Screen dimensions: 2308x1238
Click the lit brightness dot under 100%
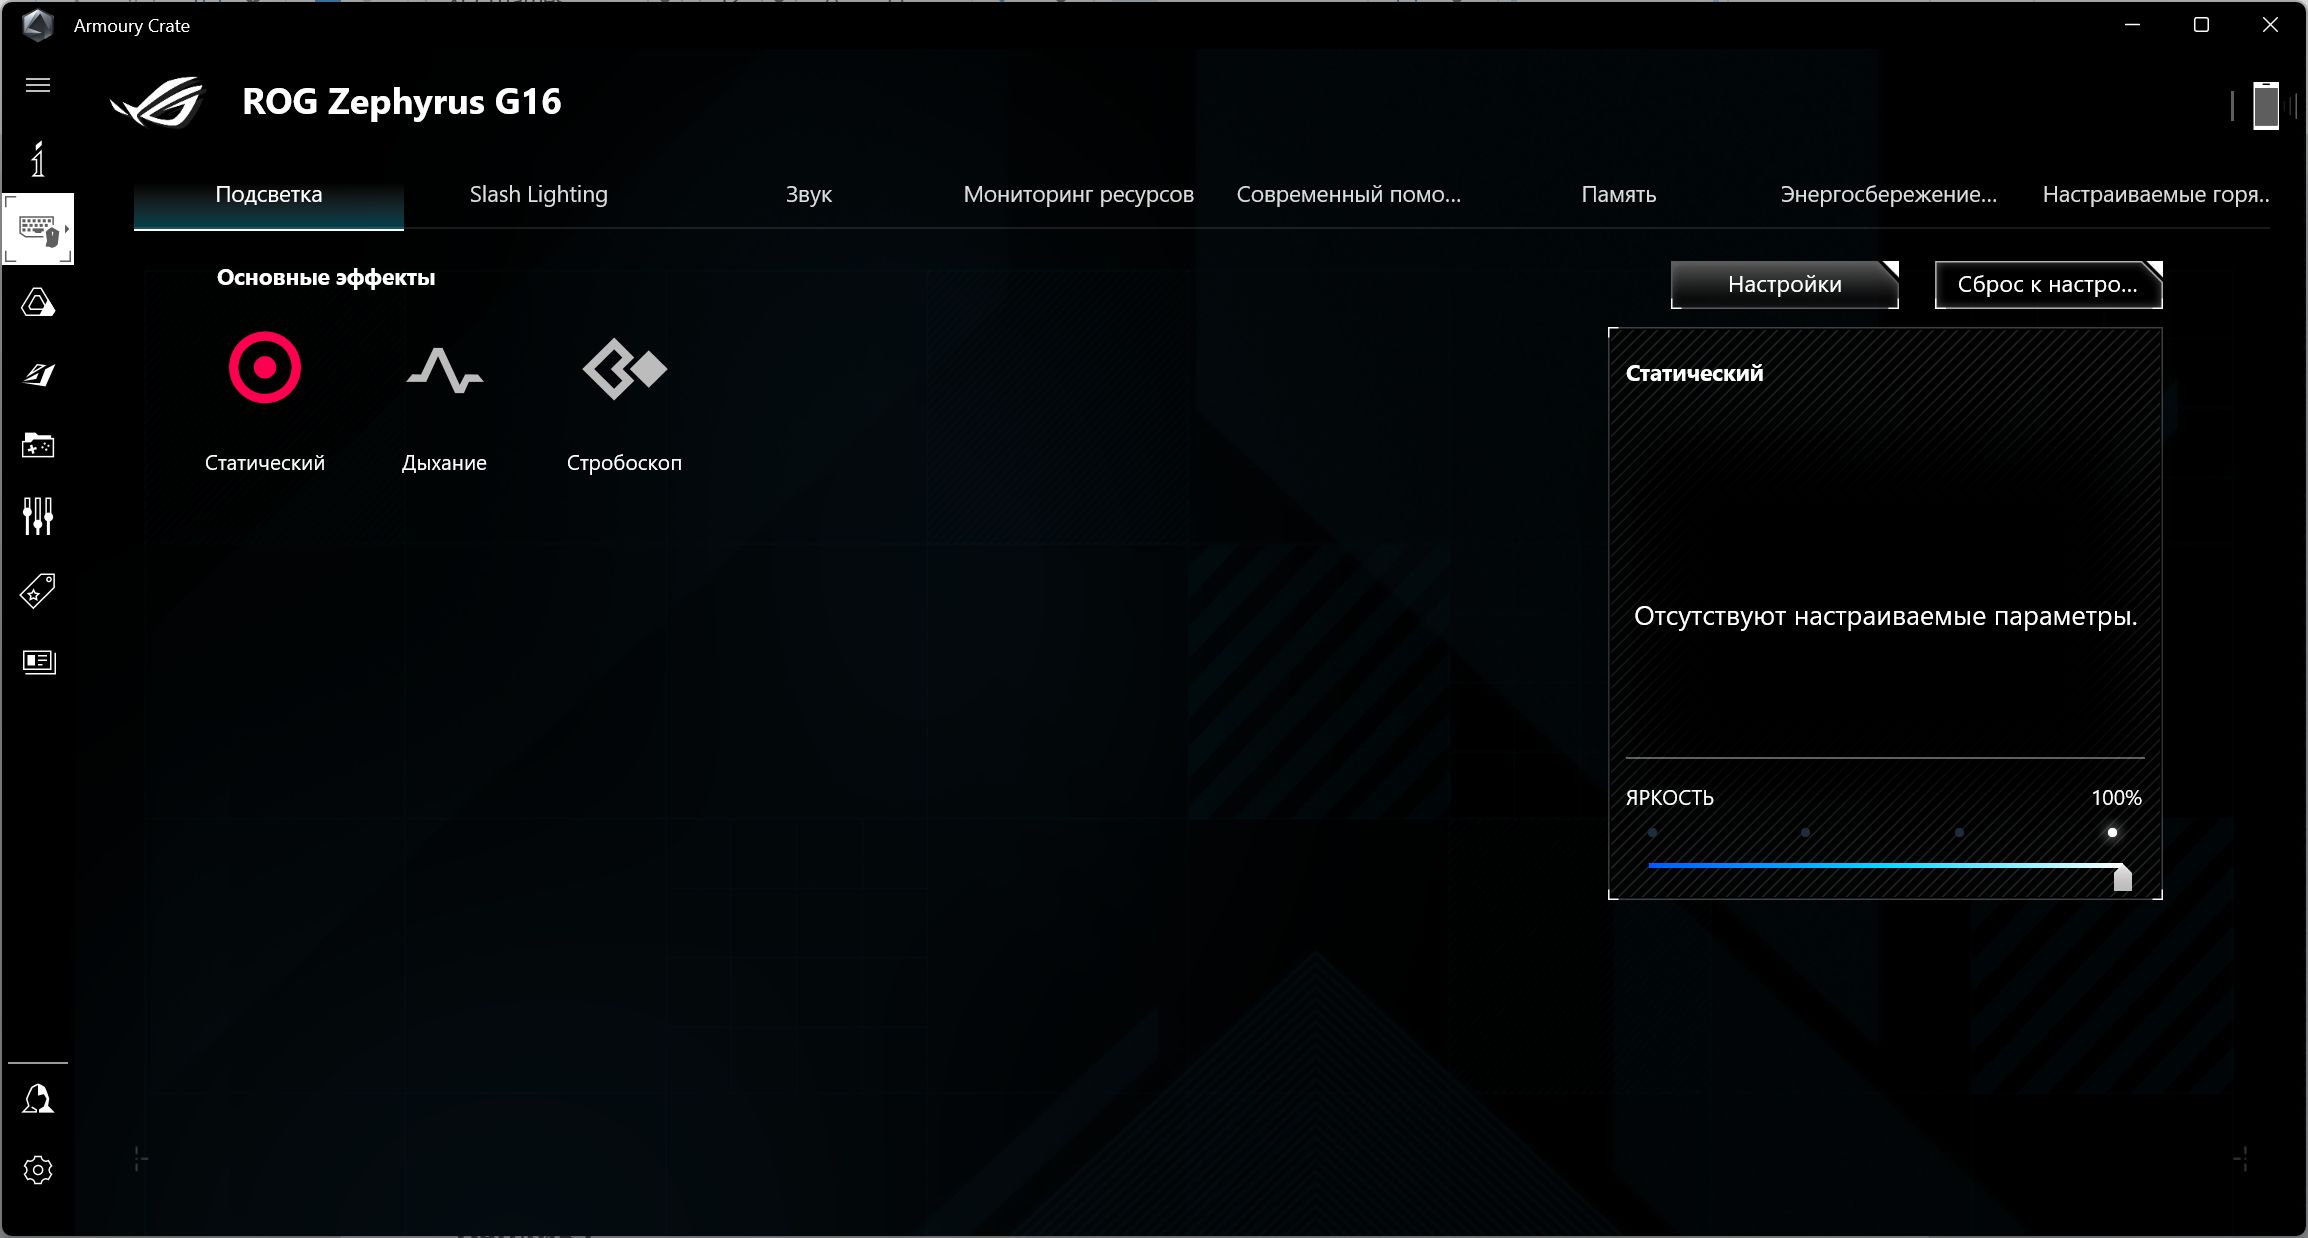2112,832
